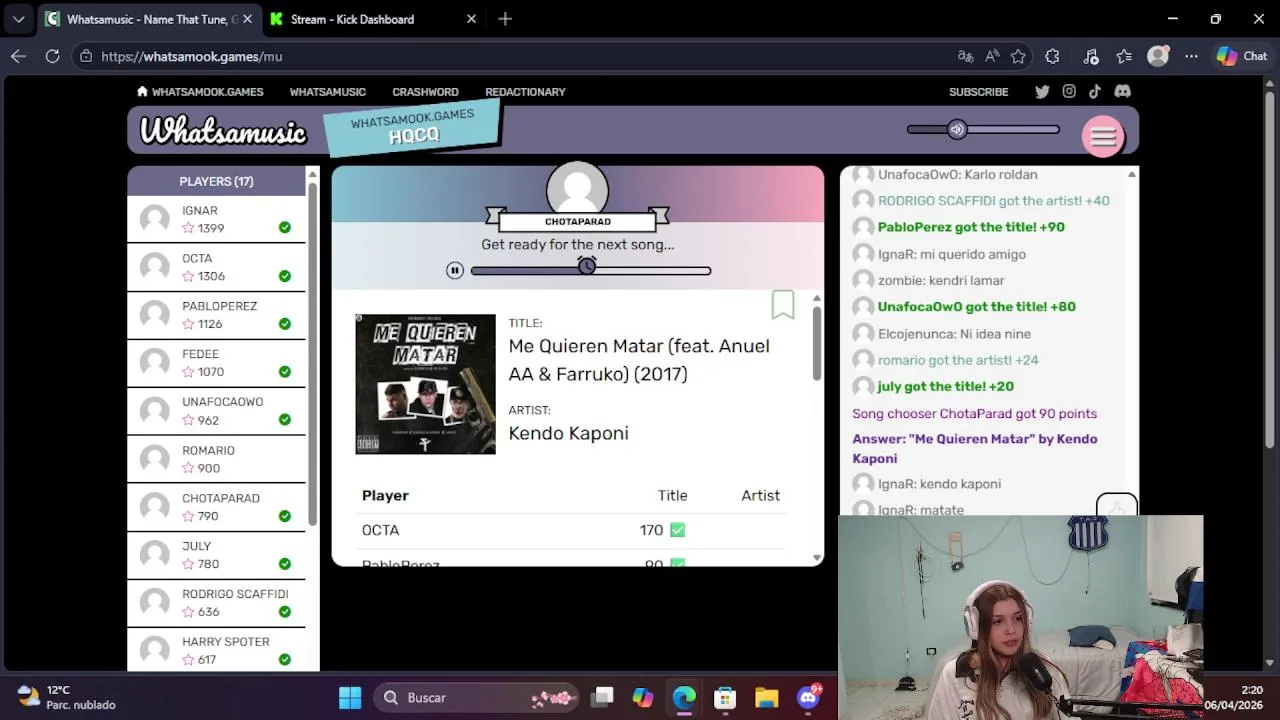Switch to the Stream - Kick Dashboard tab
Viewport: 1280px width, 720px height.
[x=375, y=19]
